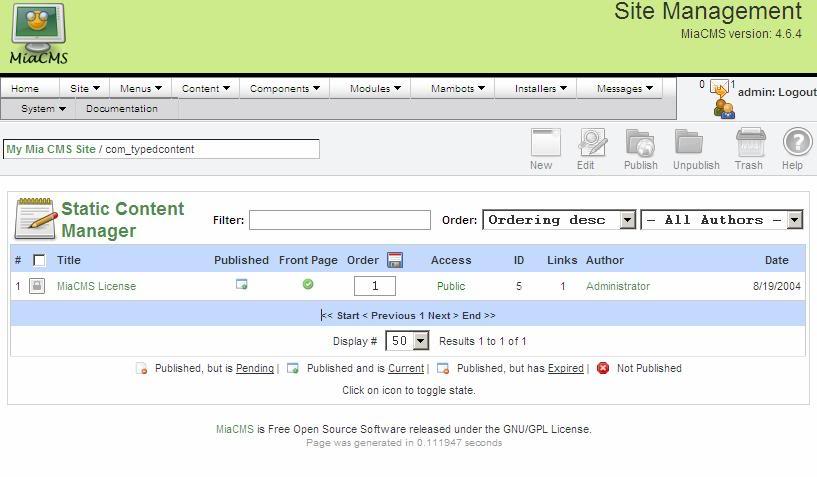This screenshot has width=817, height=477.
Task: Open the System menu
Action: pos(43,108)
